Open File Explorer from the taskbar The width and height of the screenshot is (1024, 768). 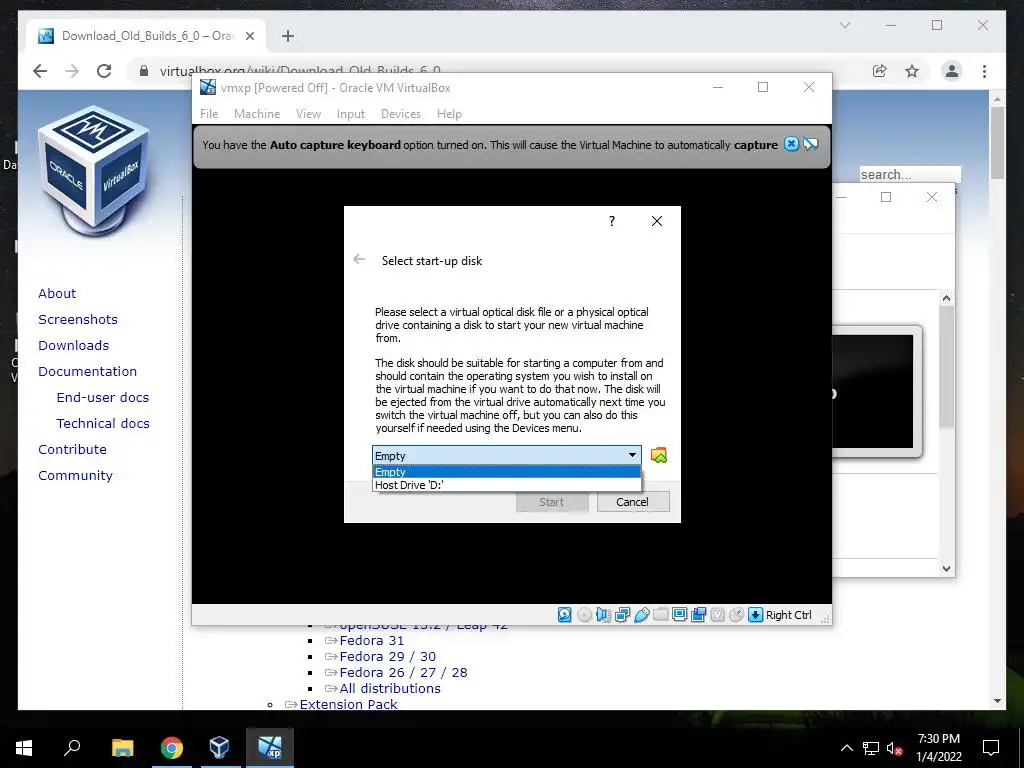click(x=122, y=748)
